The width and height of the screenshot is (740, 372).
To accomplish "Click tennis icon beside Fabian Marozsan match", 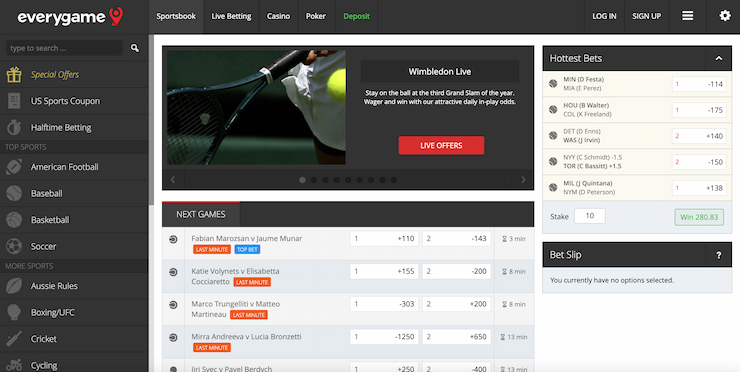I will [x=173, y=239].
